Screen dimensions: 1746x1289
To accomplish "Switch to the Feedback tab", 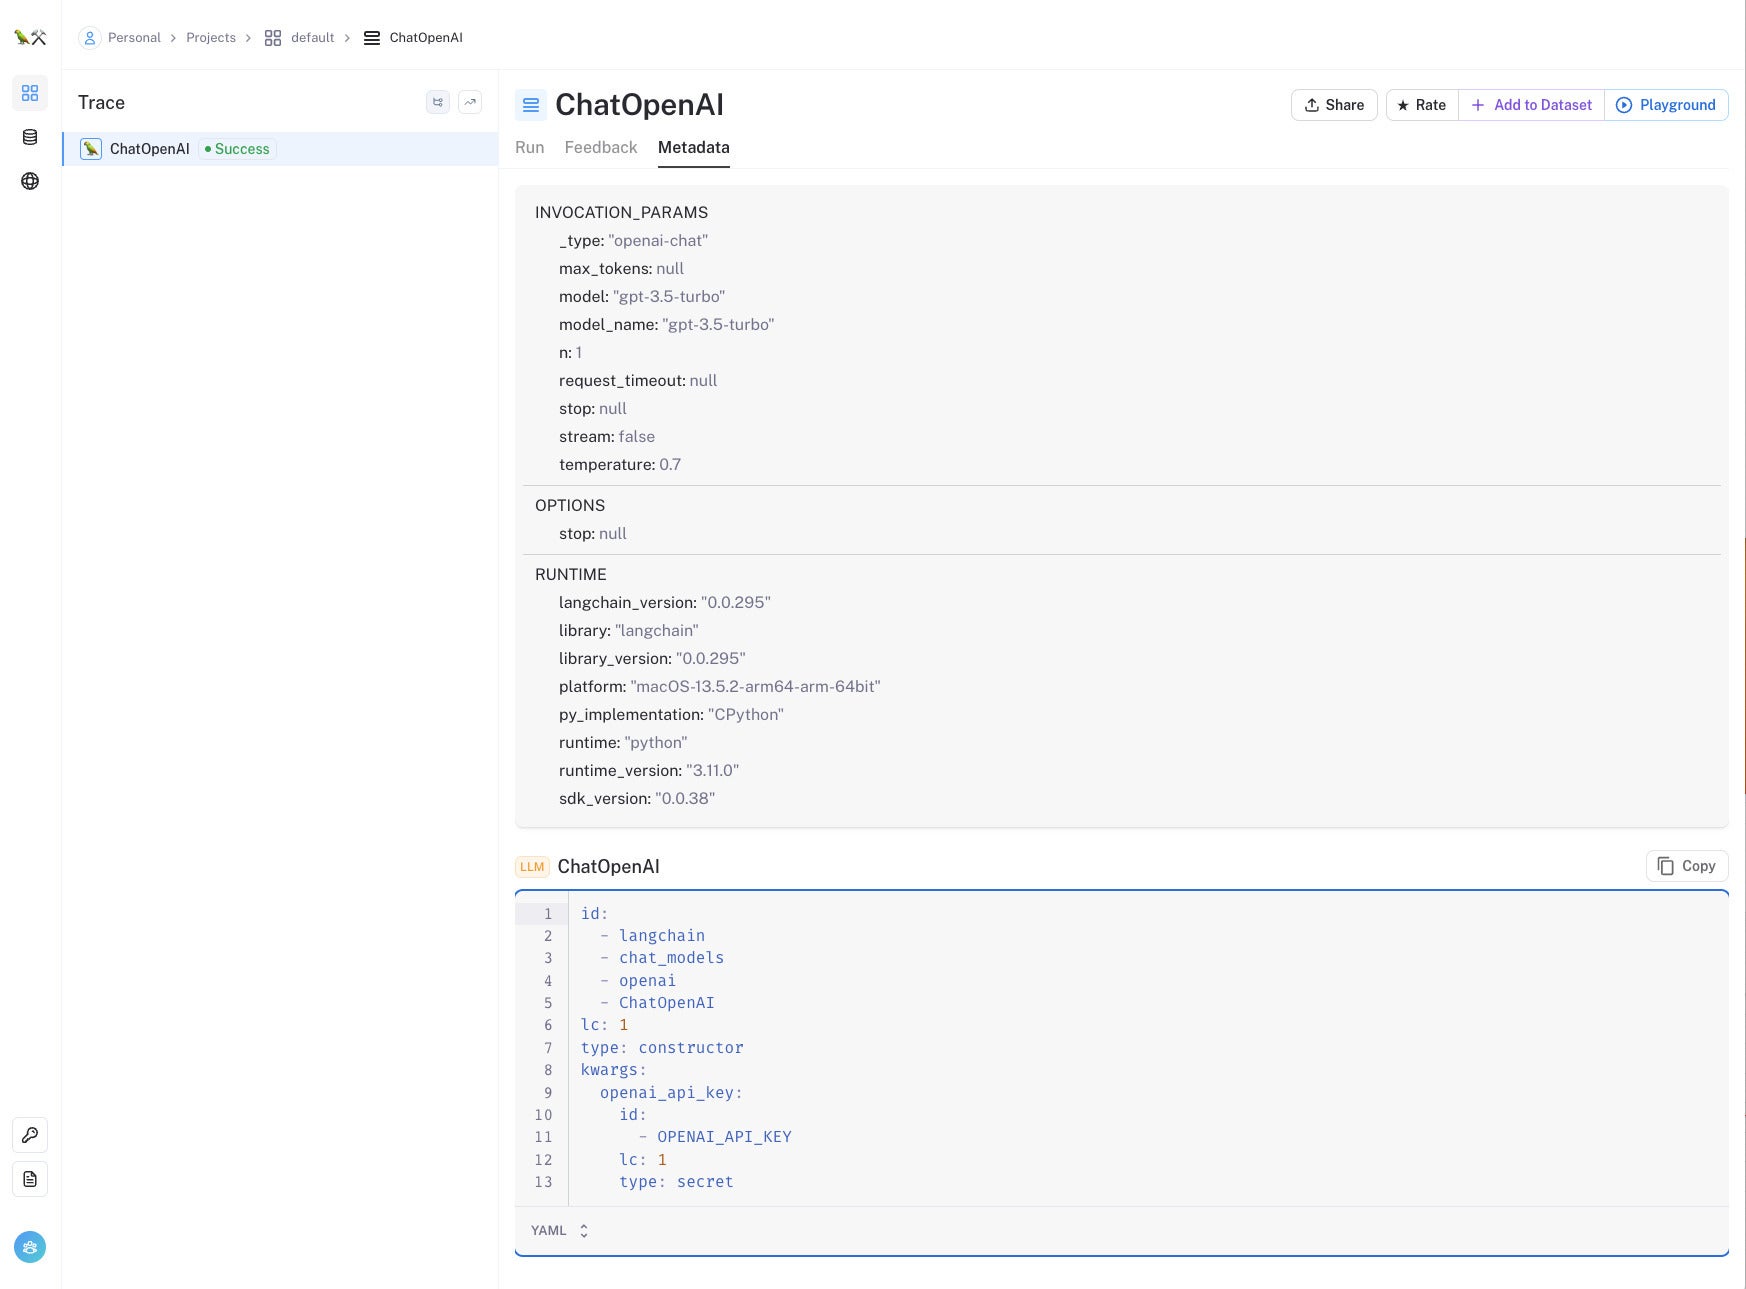I will click(601, 147).
